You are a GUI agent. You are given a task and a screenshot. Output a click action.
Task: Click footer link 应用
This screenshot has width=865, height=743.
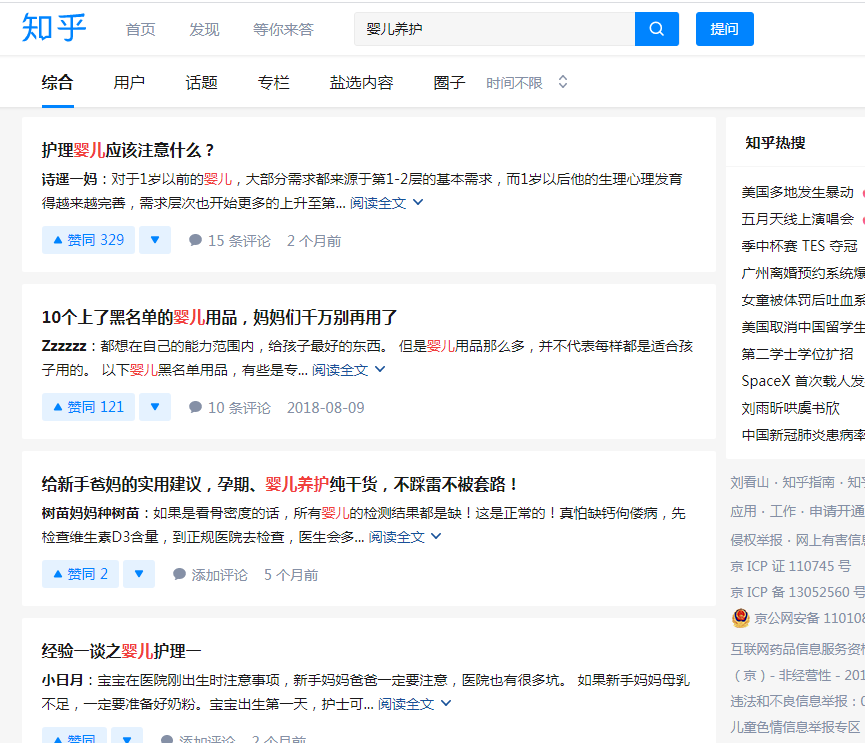coord(743,511)
